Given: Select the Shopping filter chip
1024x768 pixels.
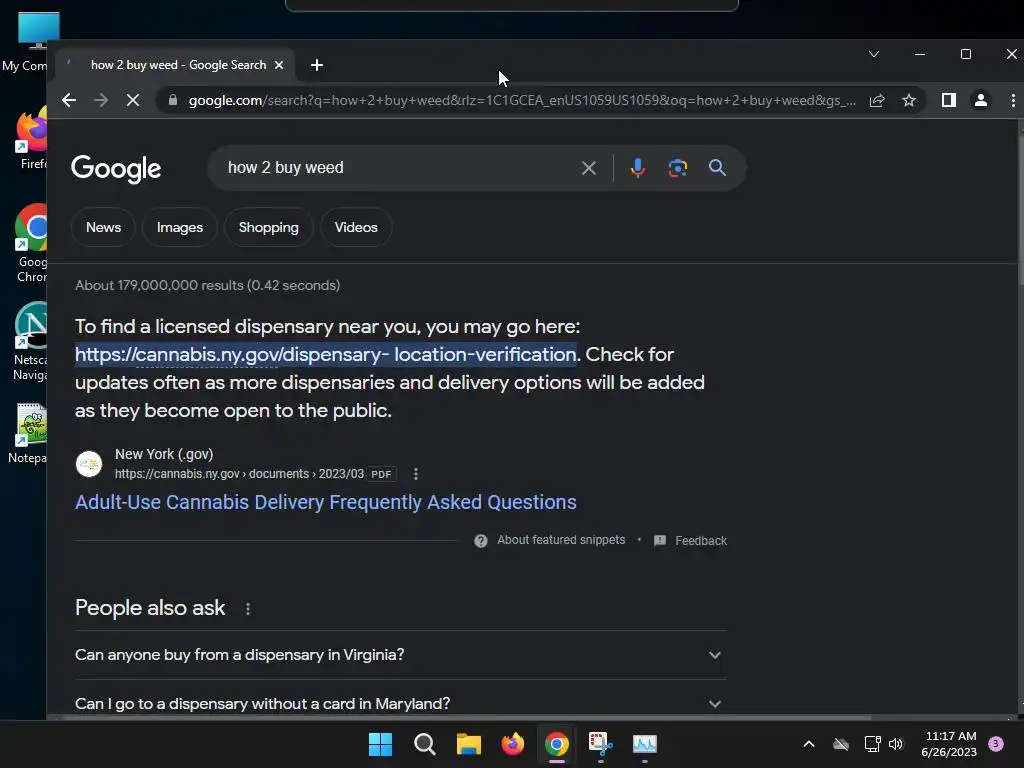Looking at the screenshot, I should [268, 227].
